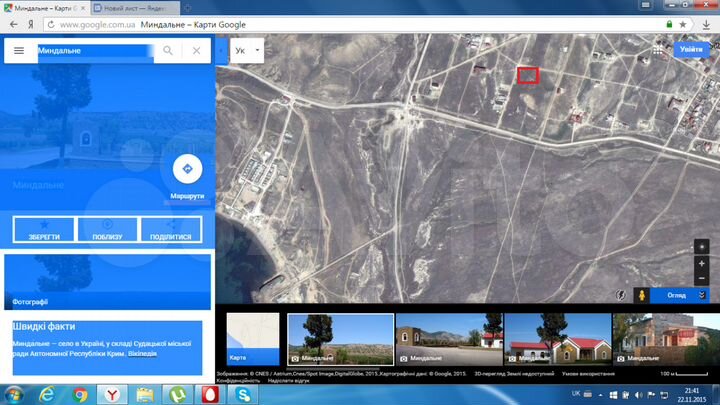Image resolution: width=720 pixels, height=405 pixels.
Task: Open the Opera taskbar icon
Action: point(210,395)
